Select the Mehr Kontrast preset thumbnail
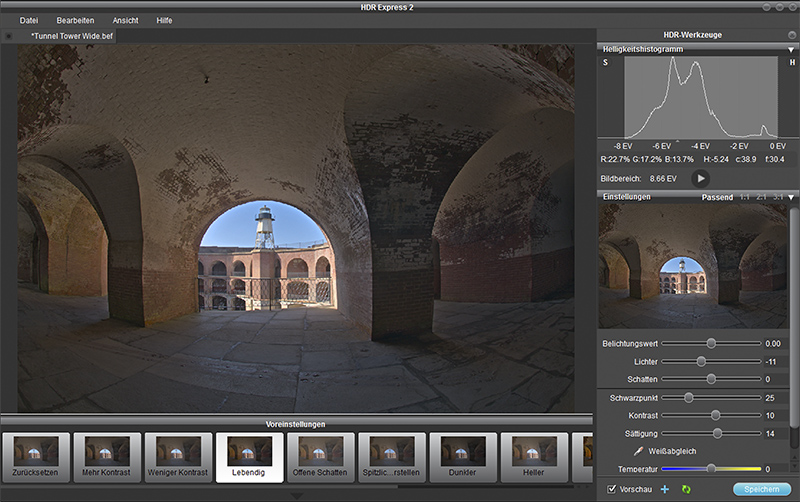800x502 pixels. (107, 457)
